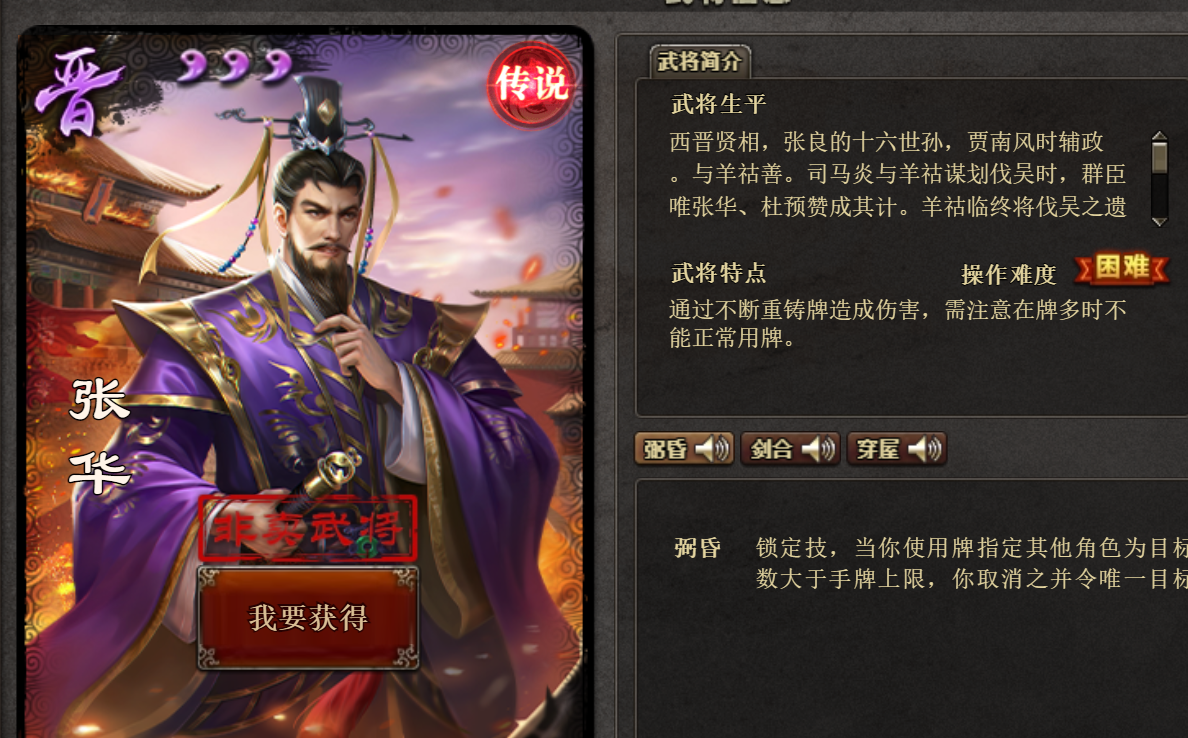This screenshot has height=738, width=1188.
Task: Click the third purple magatama health icon
Action: (277, 65)
